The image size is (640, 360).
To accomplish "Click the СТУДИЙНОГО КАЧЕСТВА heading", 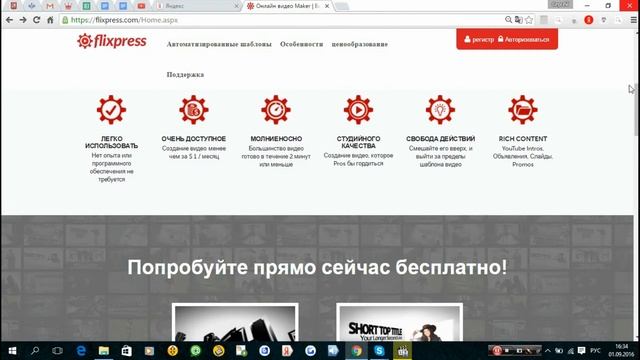I will (x=358, y=142).
